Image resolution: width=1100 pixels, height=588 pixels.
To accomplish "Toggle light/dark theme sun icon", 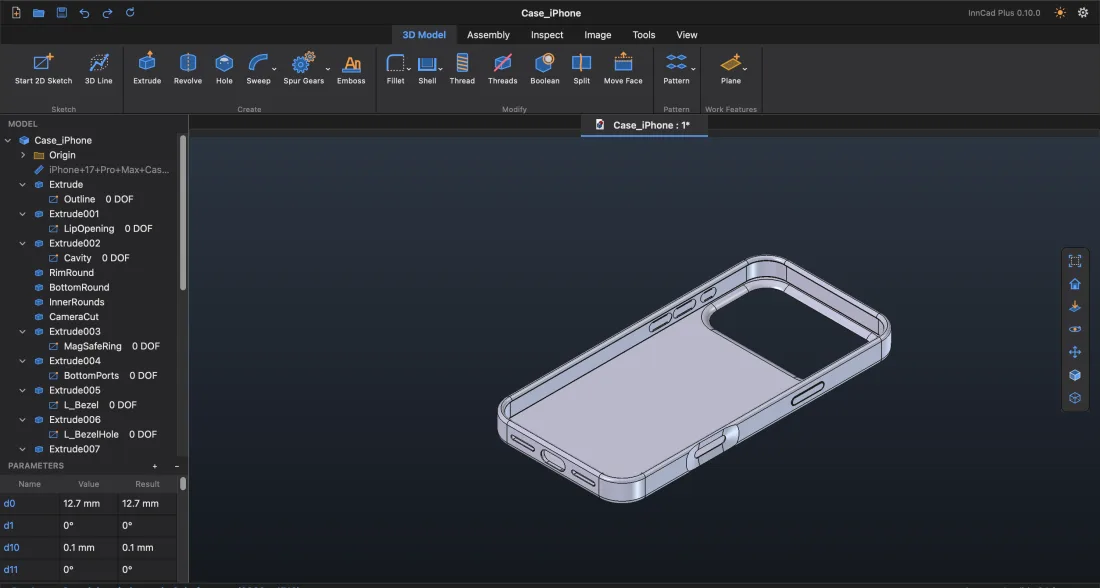I will [x=1059, y=13].
